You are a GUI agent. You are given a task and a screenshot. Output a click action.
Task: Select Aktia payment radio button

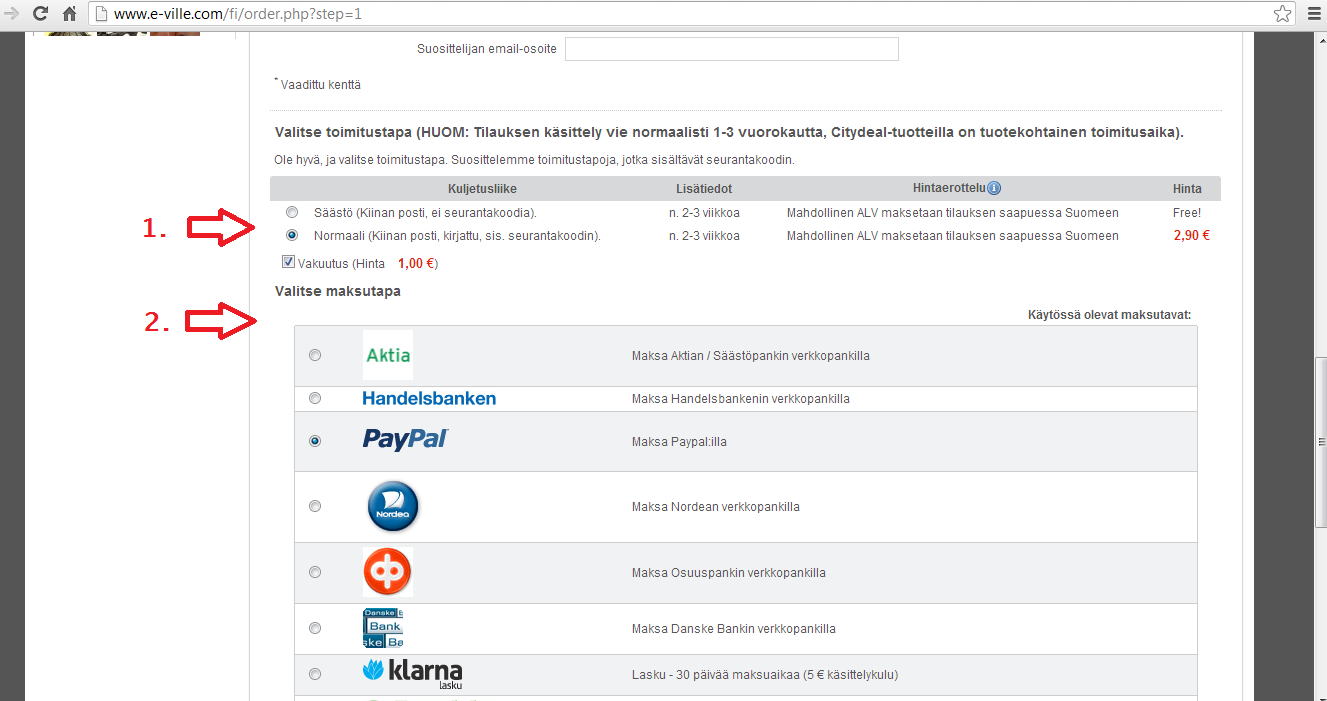[316, 355]
